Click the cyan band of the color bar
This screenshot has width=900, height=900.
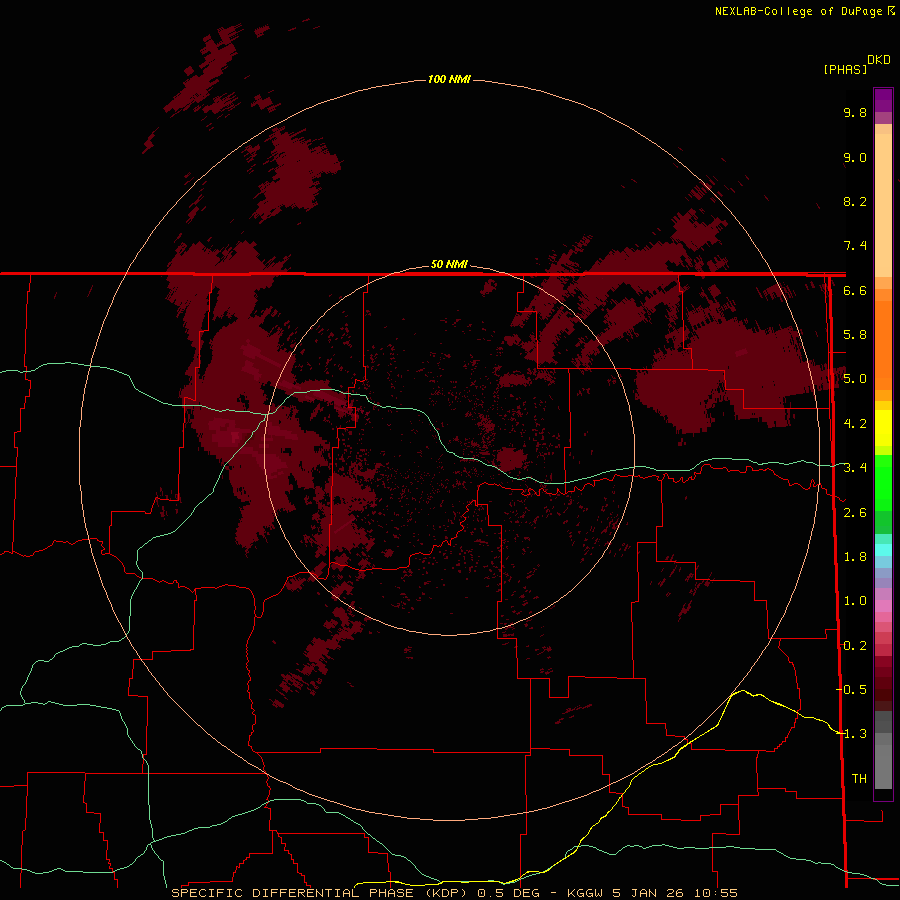[x=883, y=550]
